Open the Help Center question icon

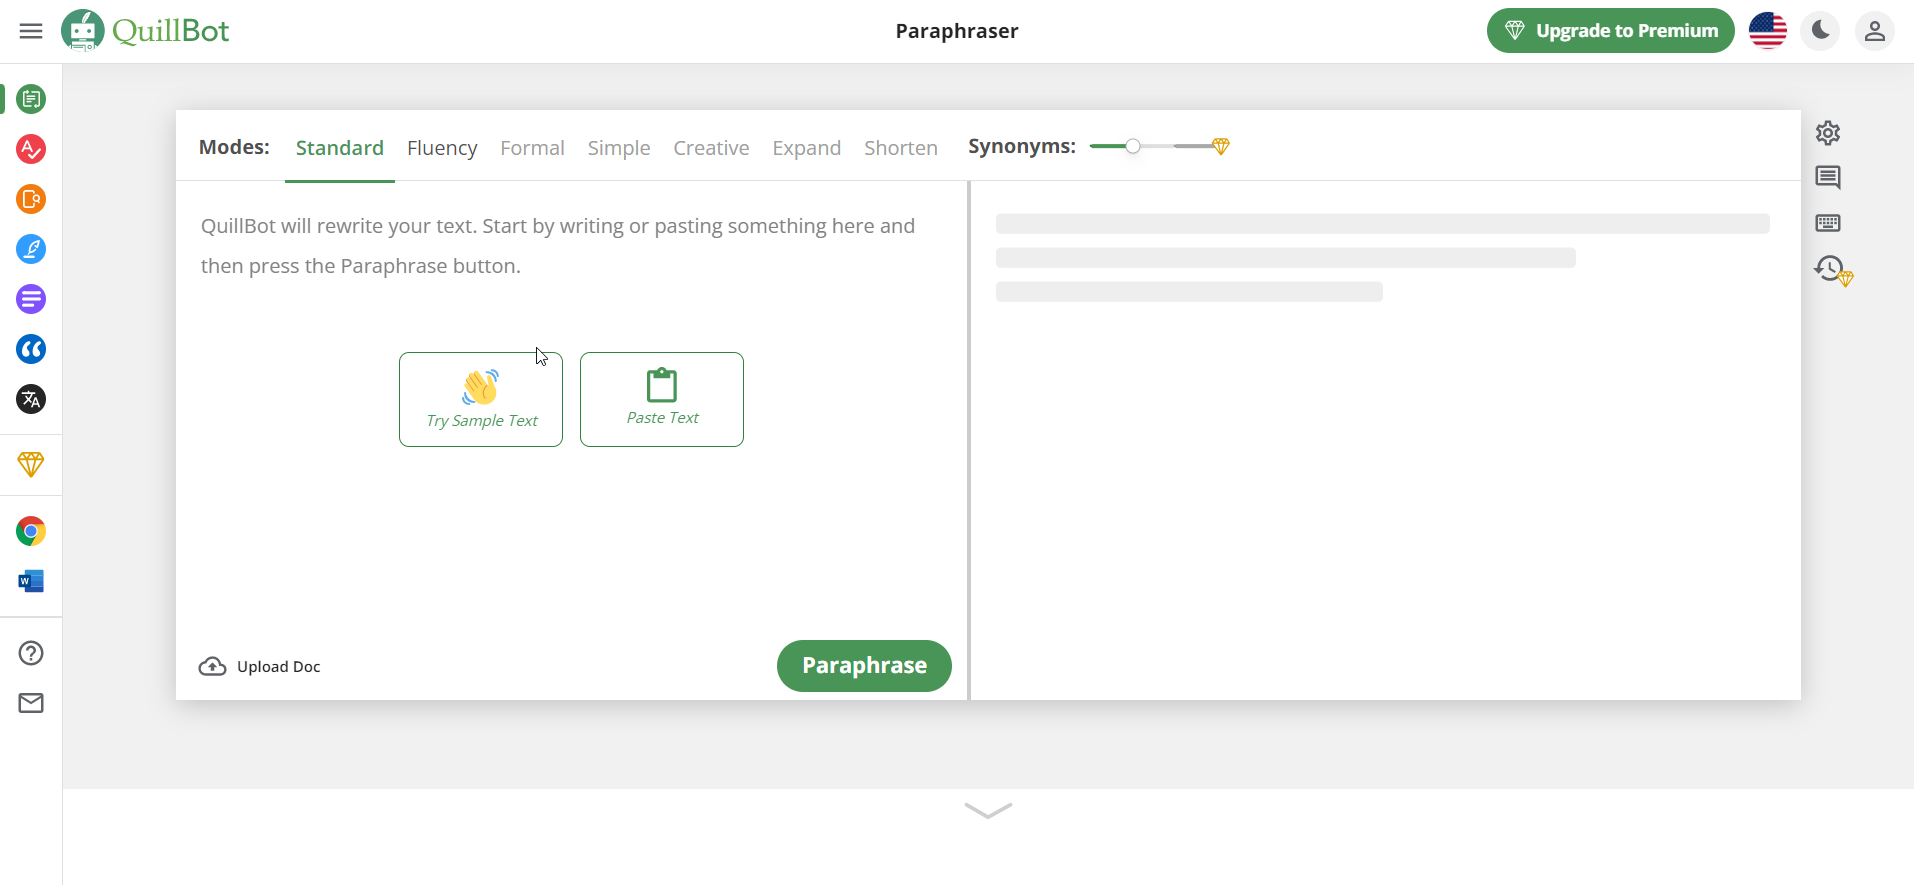[31, 653]
